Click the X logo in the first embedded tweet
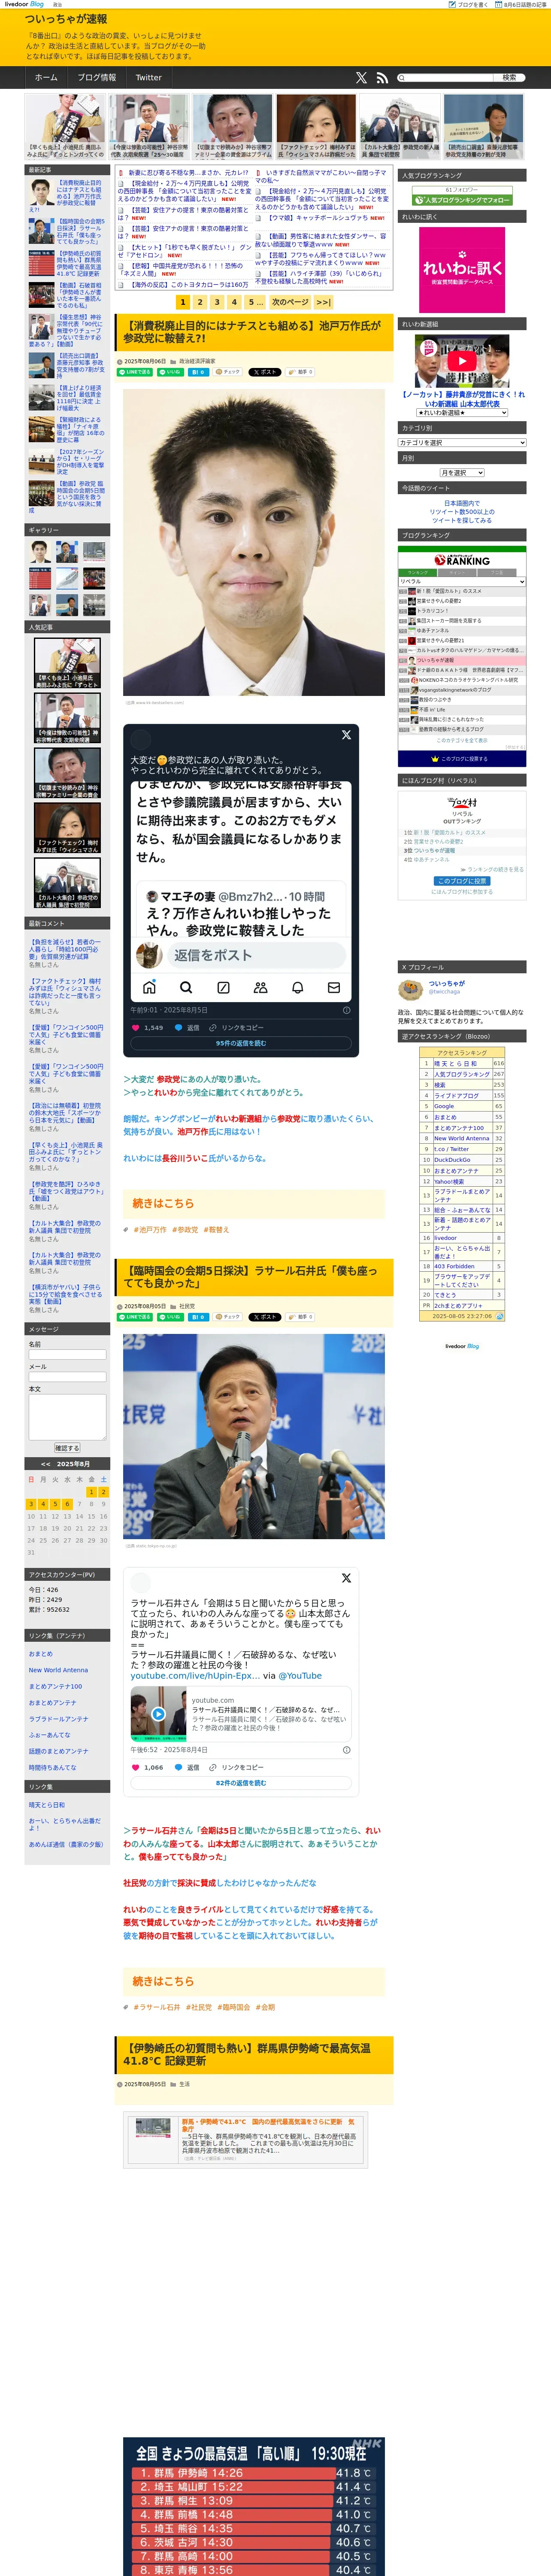551x2576 pixels. coord(346,735)
